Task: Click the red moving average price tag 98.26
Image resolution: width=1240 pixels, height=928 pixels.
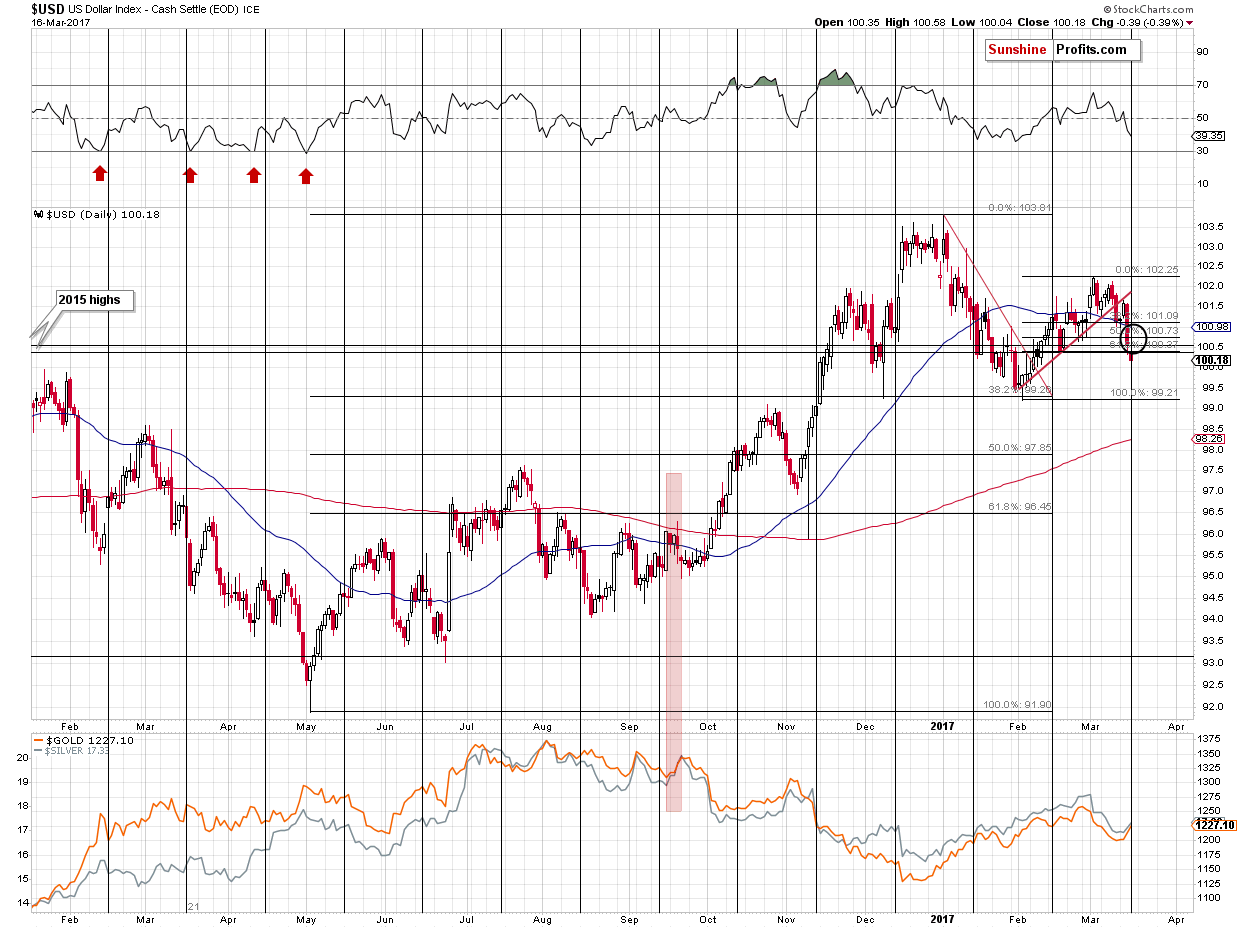Action: point(1208,439)
